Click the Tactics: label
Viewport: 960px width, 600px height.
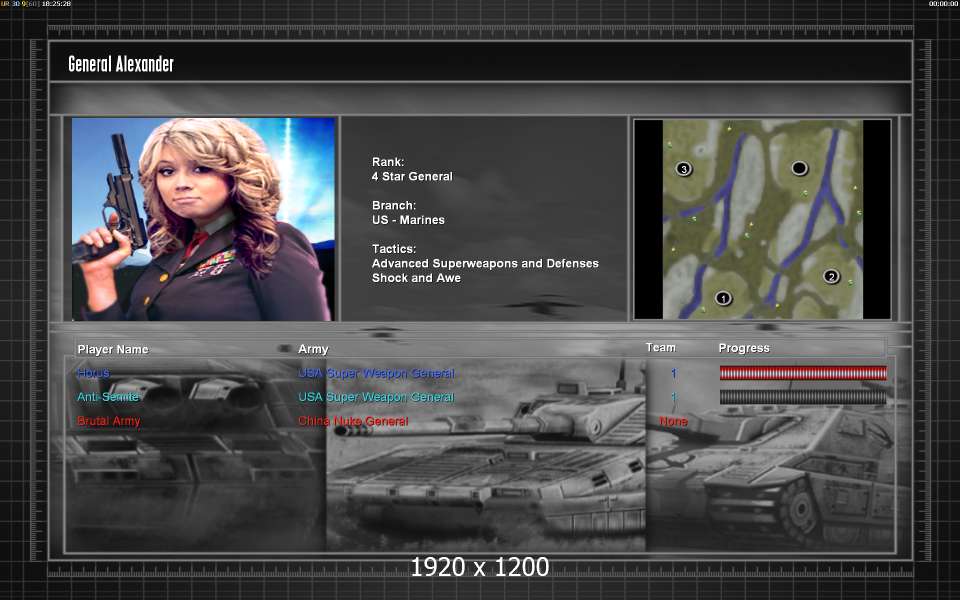click(394, 249)
